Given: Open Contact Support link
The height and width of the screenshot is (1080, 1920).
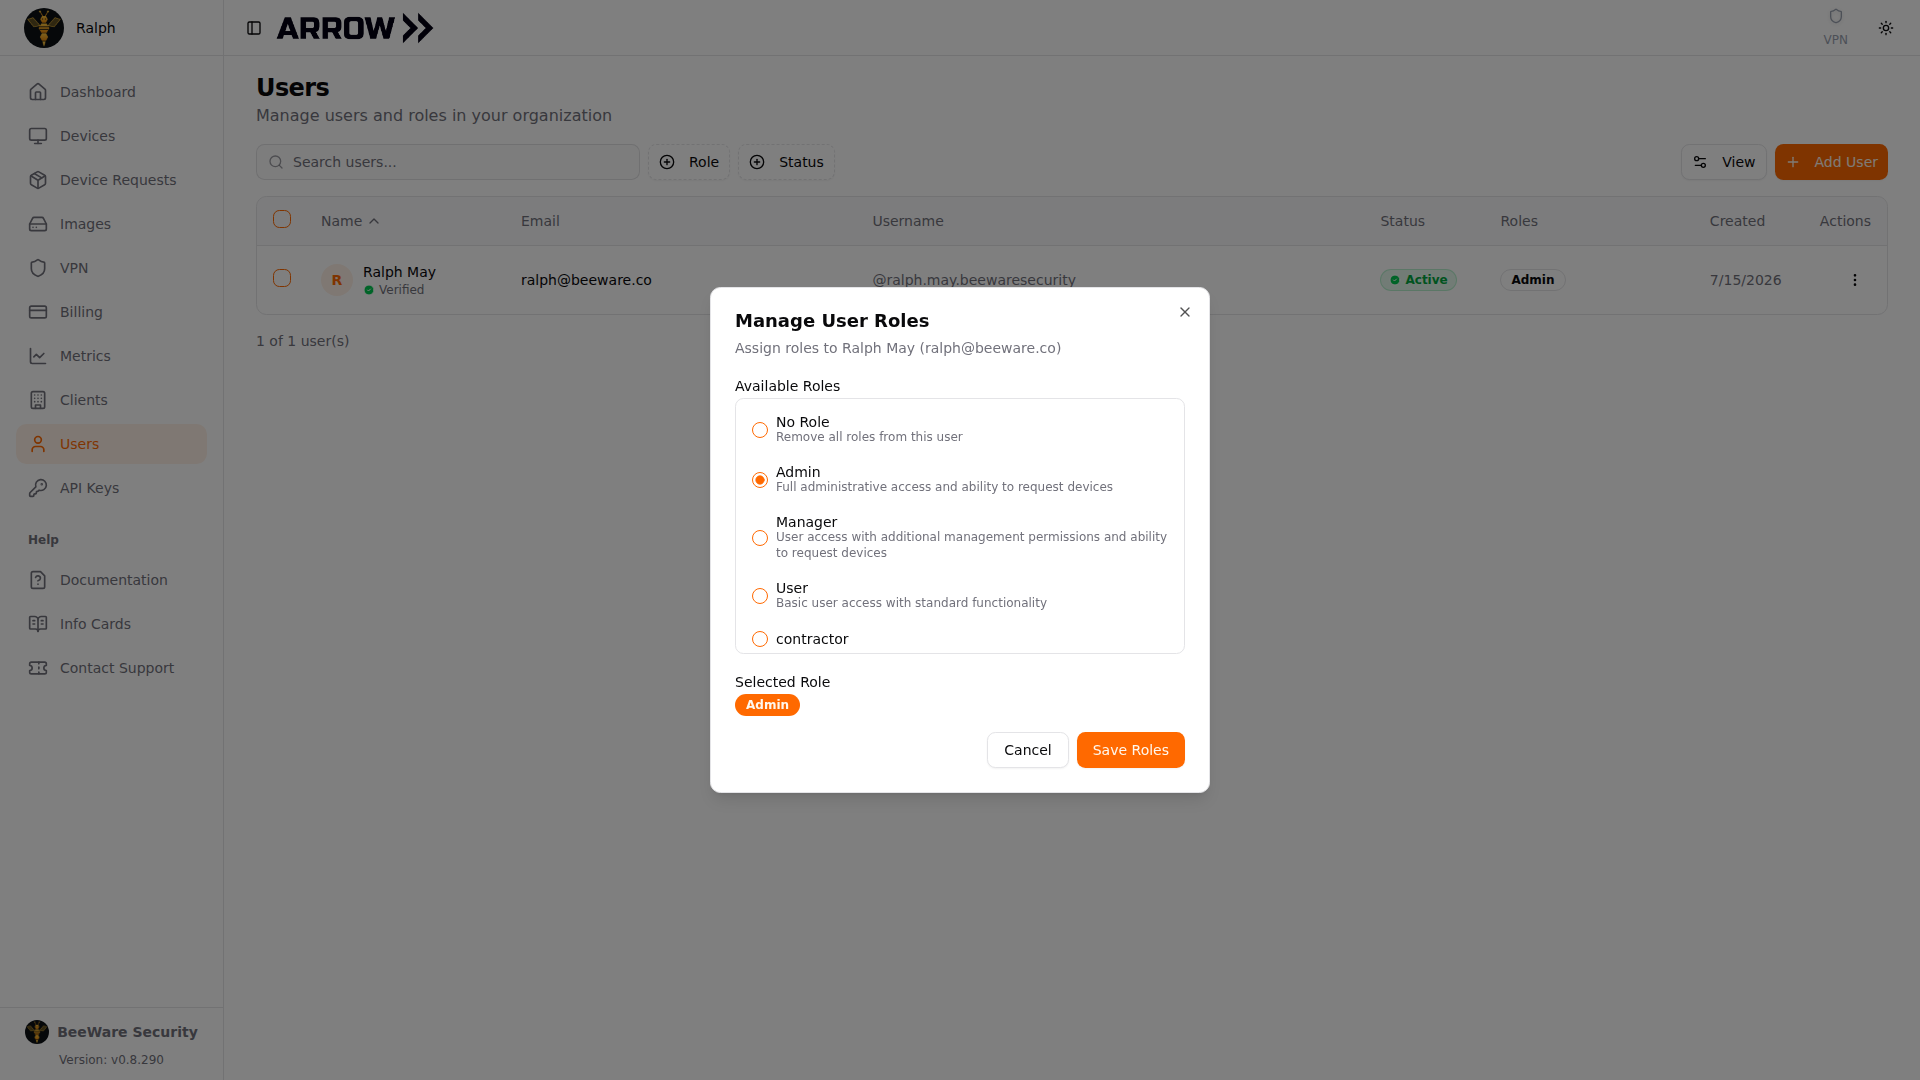Looking at the screenshot, I should (x=111, y=668).
